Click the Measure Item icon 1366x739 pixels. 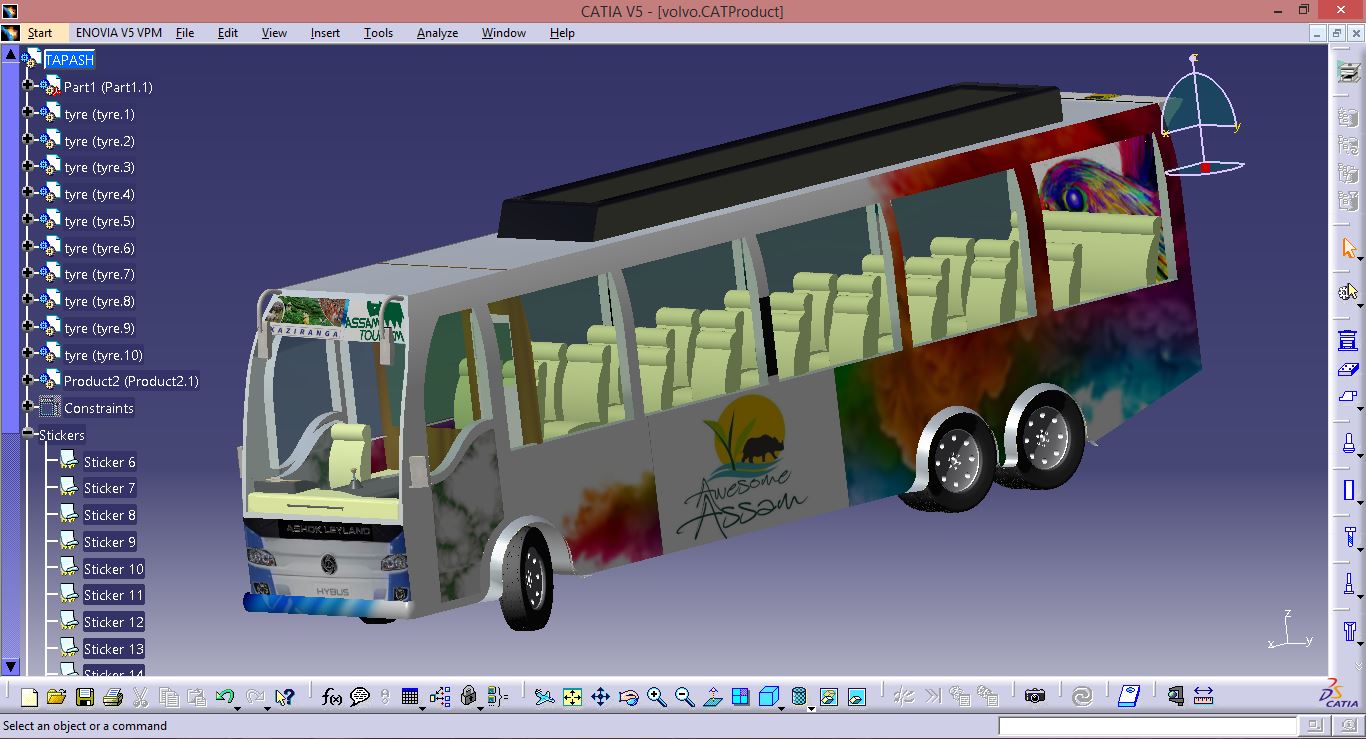click(x=1175, y=697)
